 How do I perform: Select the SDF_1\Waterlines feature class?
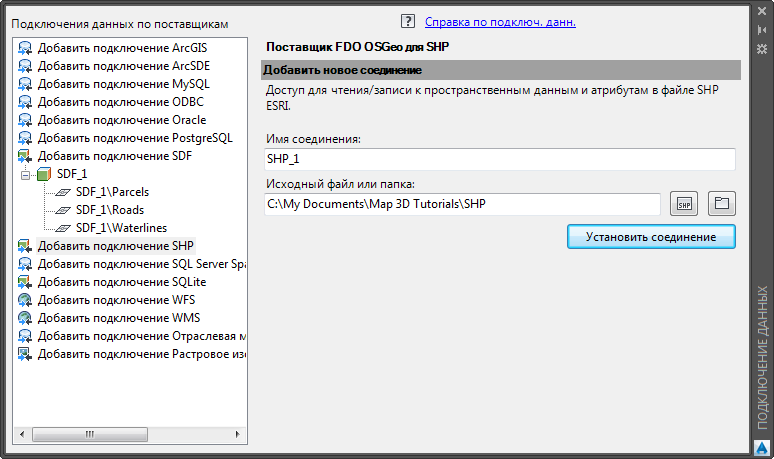point(120,228)
